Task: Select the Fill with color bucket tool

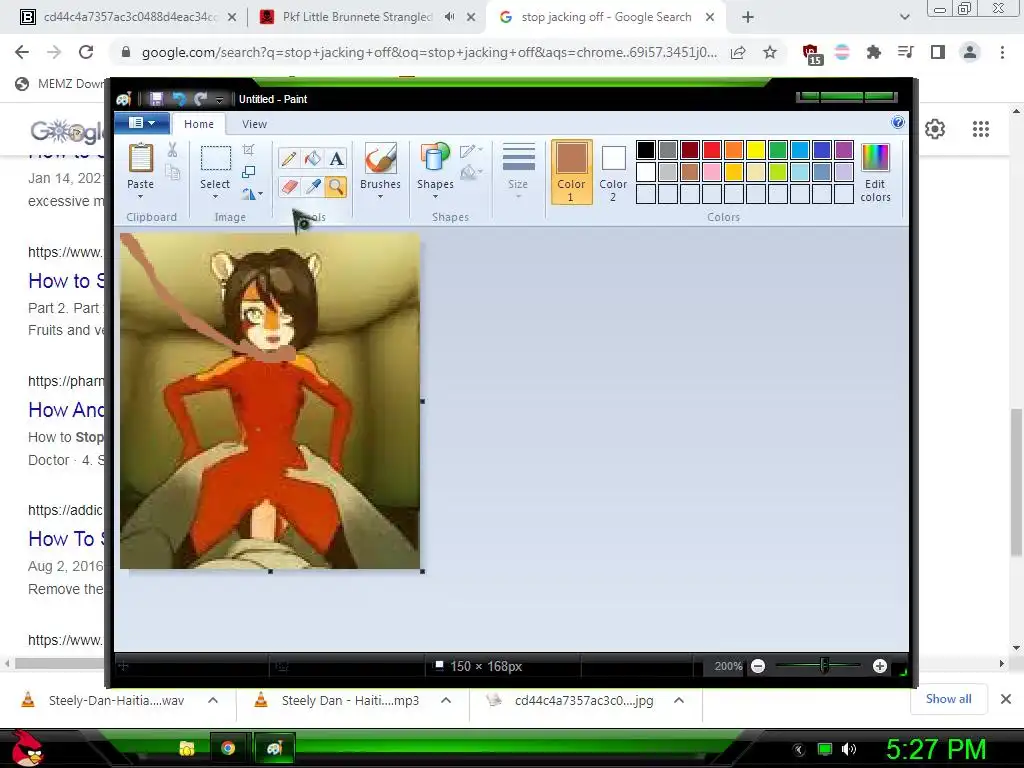Action: (x=313, y=159)
